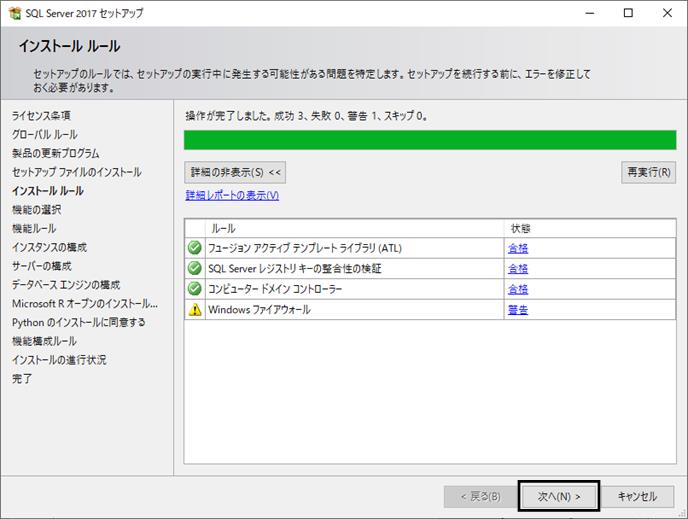Select セットアップ ファイルのインストール step in sidebar

77,172
